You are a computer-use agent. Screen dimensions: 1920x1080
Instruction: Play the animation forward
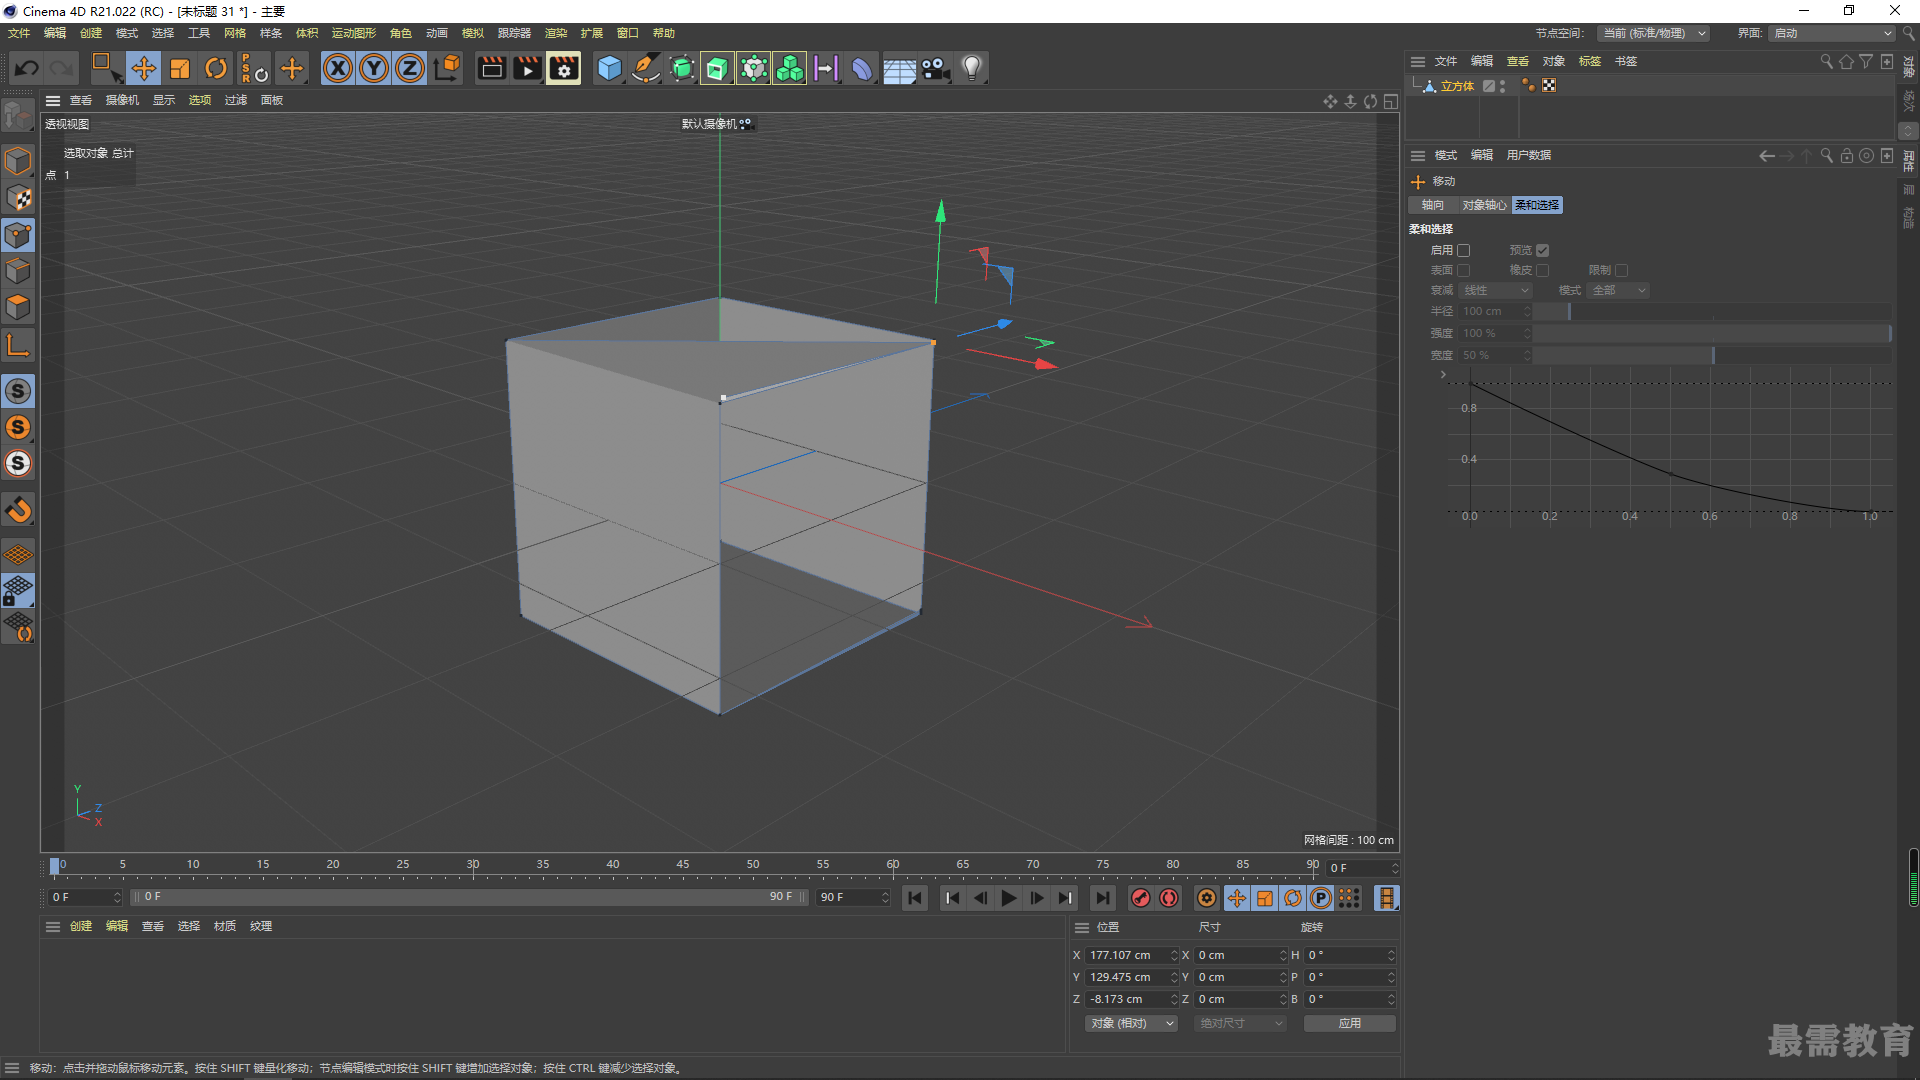(x=1009, y=898)
